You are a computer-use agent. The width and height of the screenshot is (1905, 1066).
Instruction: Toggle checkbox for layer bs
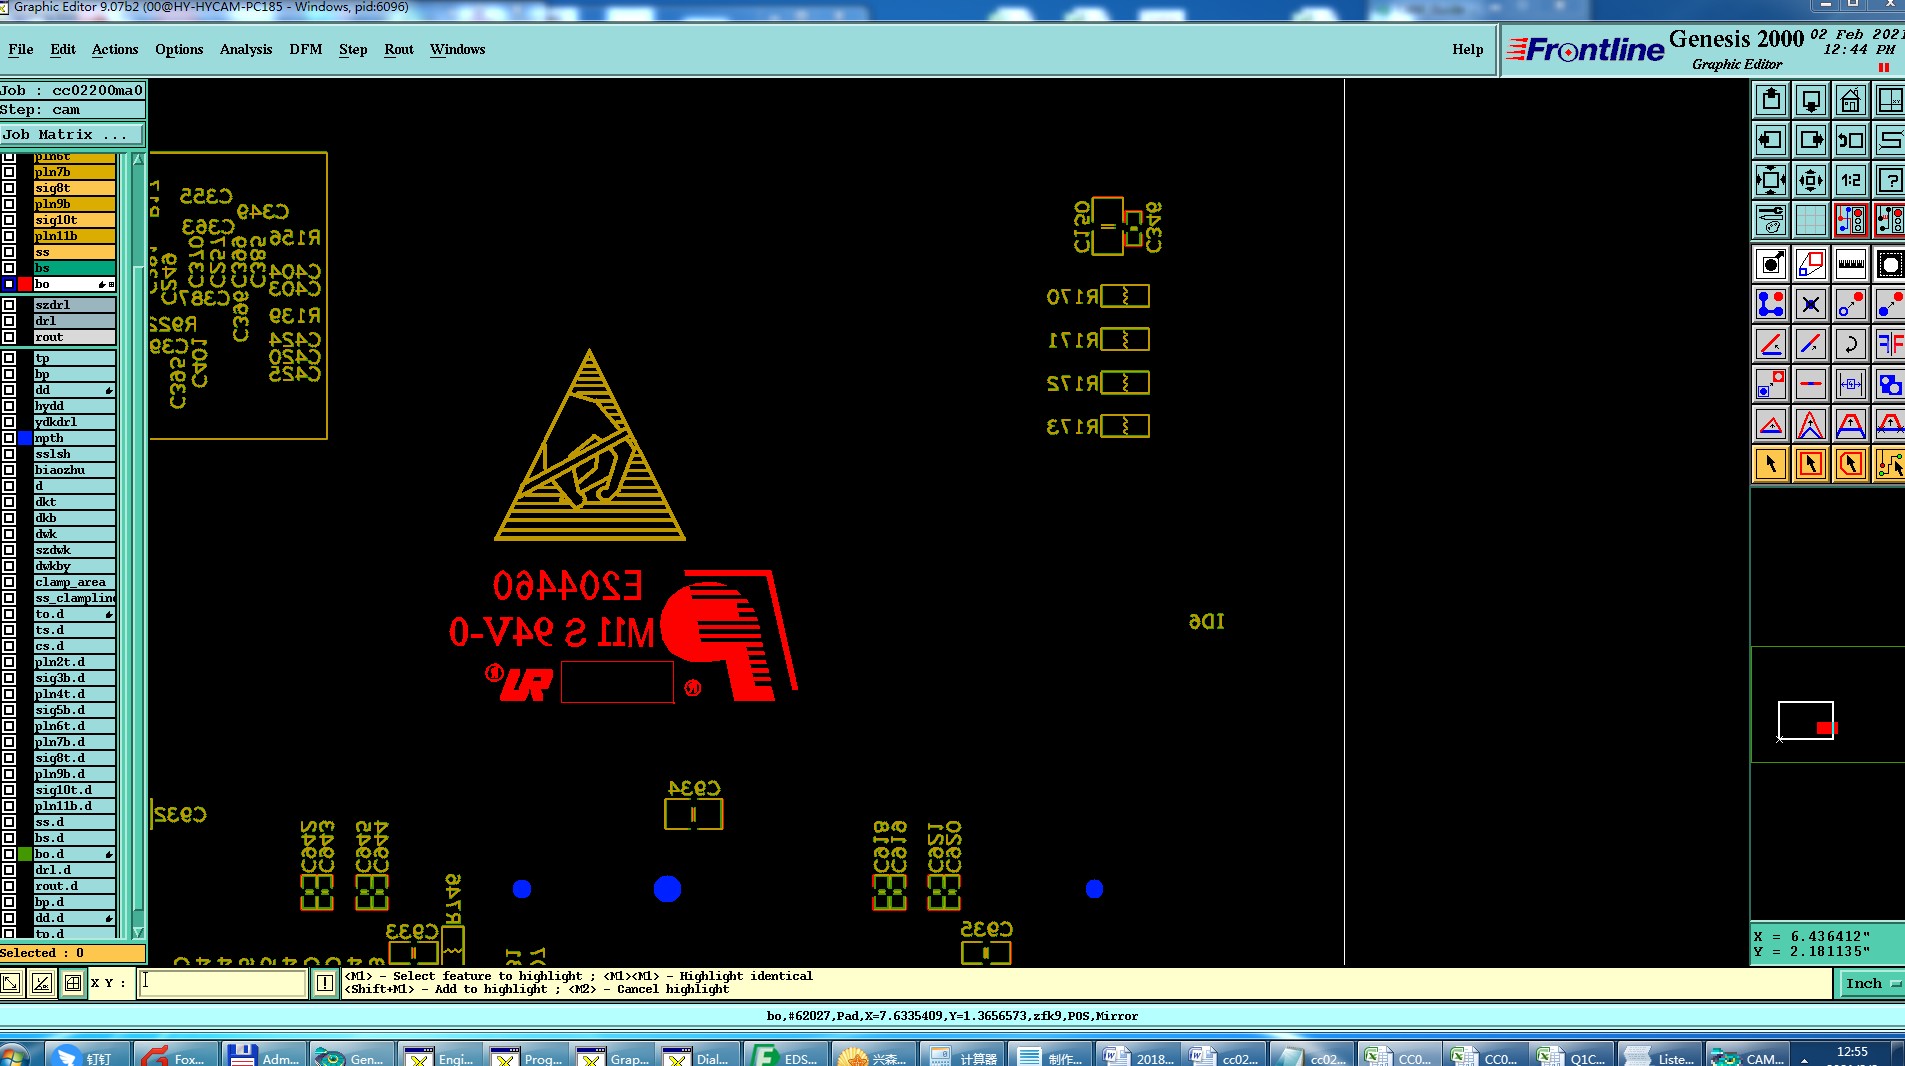click(9, 268)
